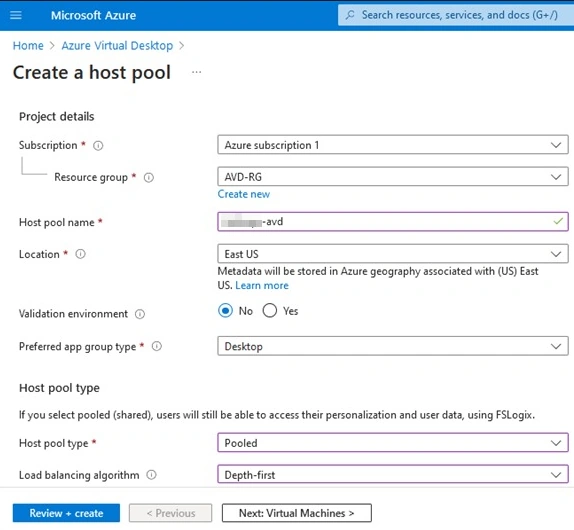Screen dimensions: 574x530
Task: Click the Subscription info icon
Action: click(x=98, y=146)
